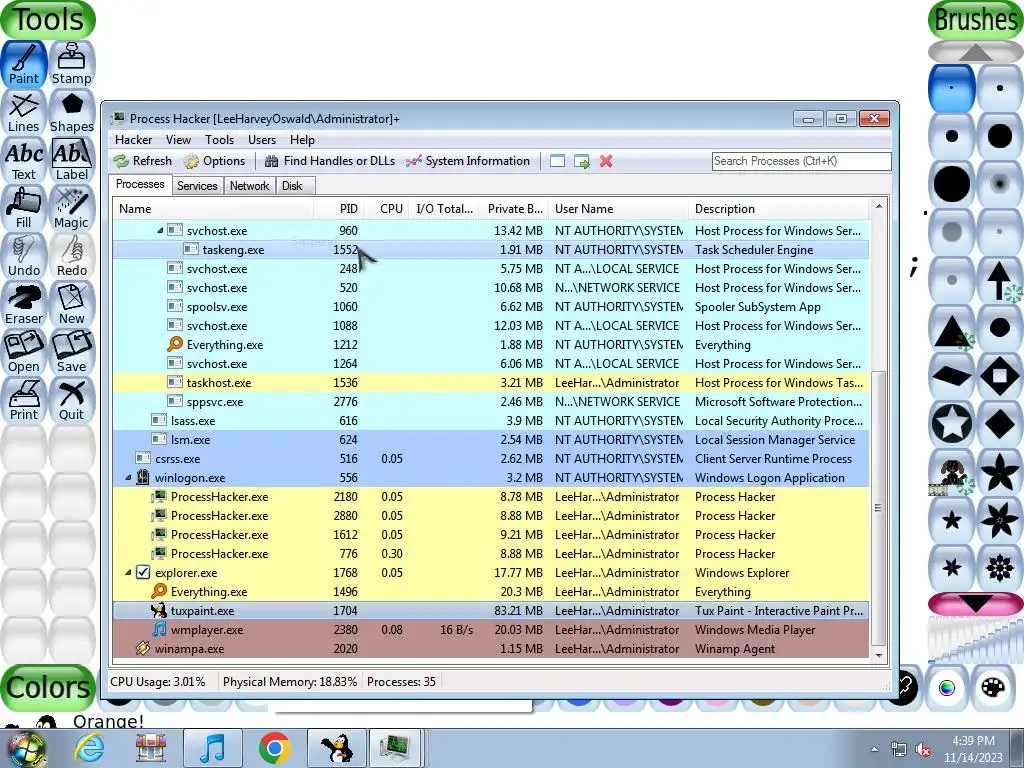Image resolution: width=1024 pixels, height=768 pixels.
Task: Select the Label tool
Action: pos(72,160)
